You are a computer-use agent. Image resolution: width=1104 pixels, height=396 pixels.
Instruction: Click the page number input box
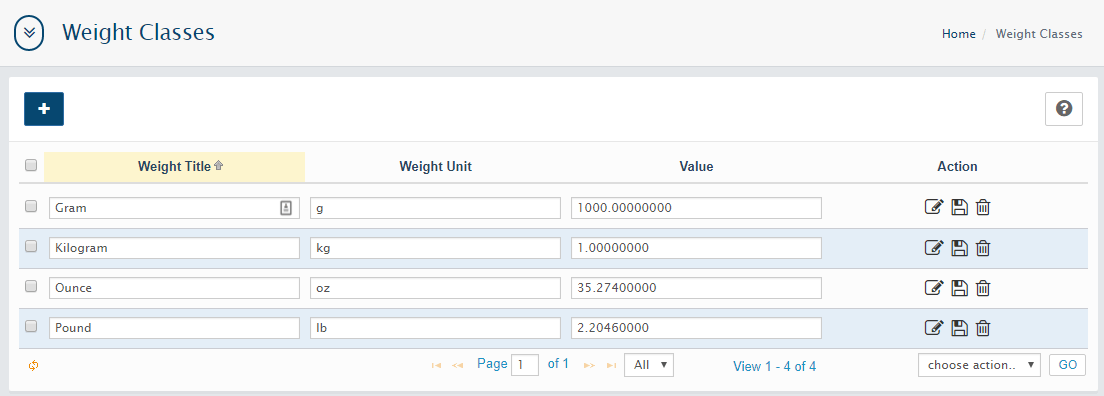pyautogui.click(x=525, y=365)
